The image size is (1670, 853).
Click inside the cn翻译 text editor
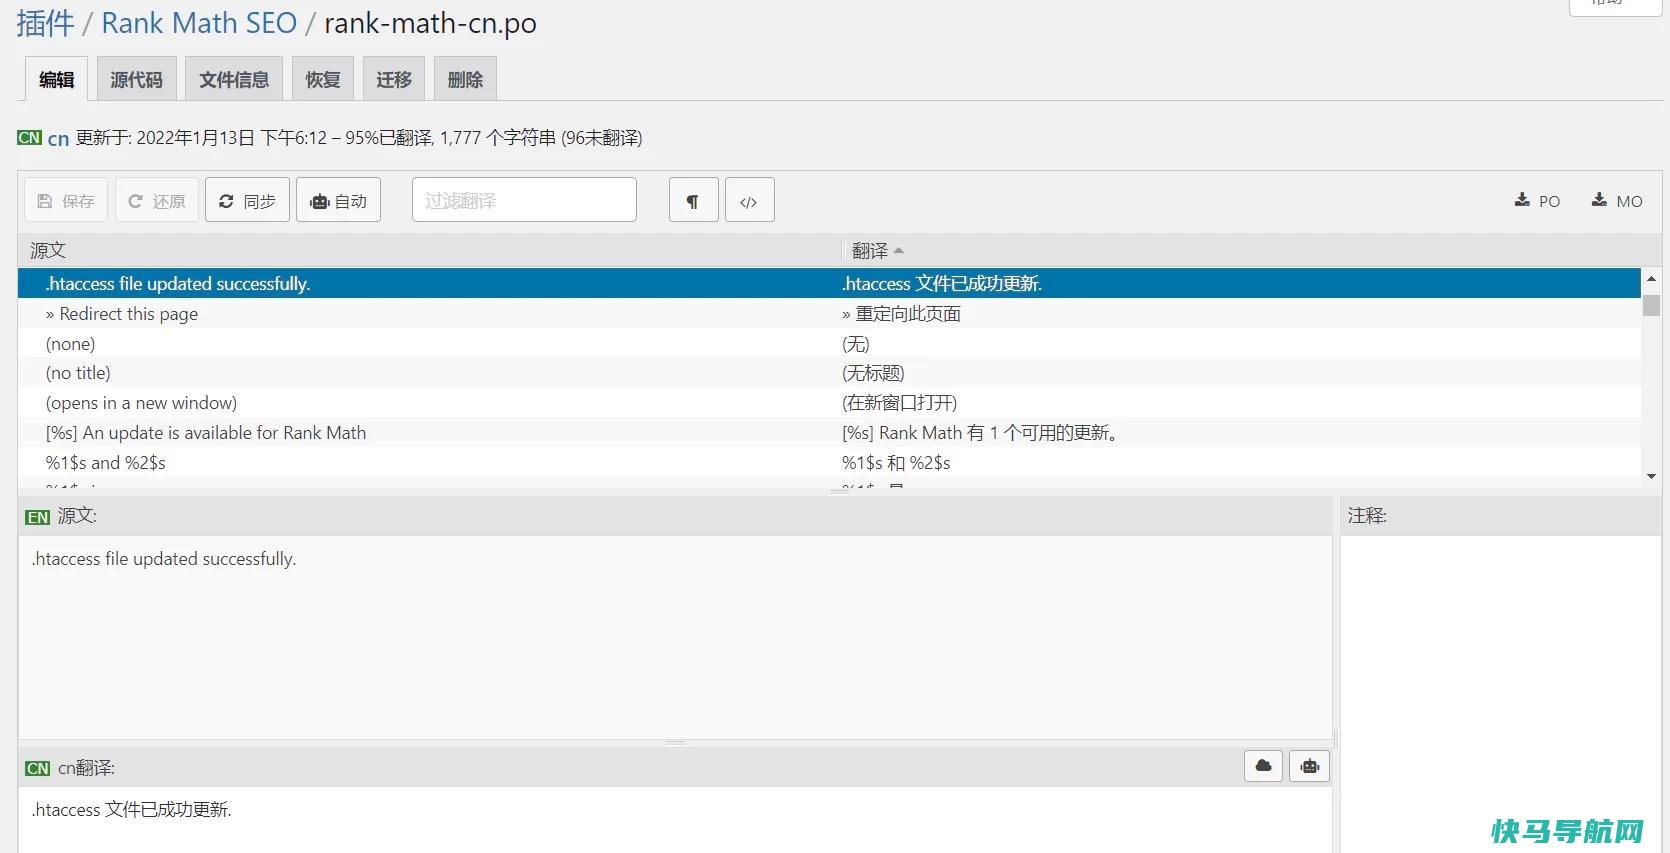(675, 819)
